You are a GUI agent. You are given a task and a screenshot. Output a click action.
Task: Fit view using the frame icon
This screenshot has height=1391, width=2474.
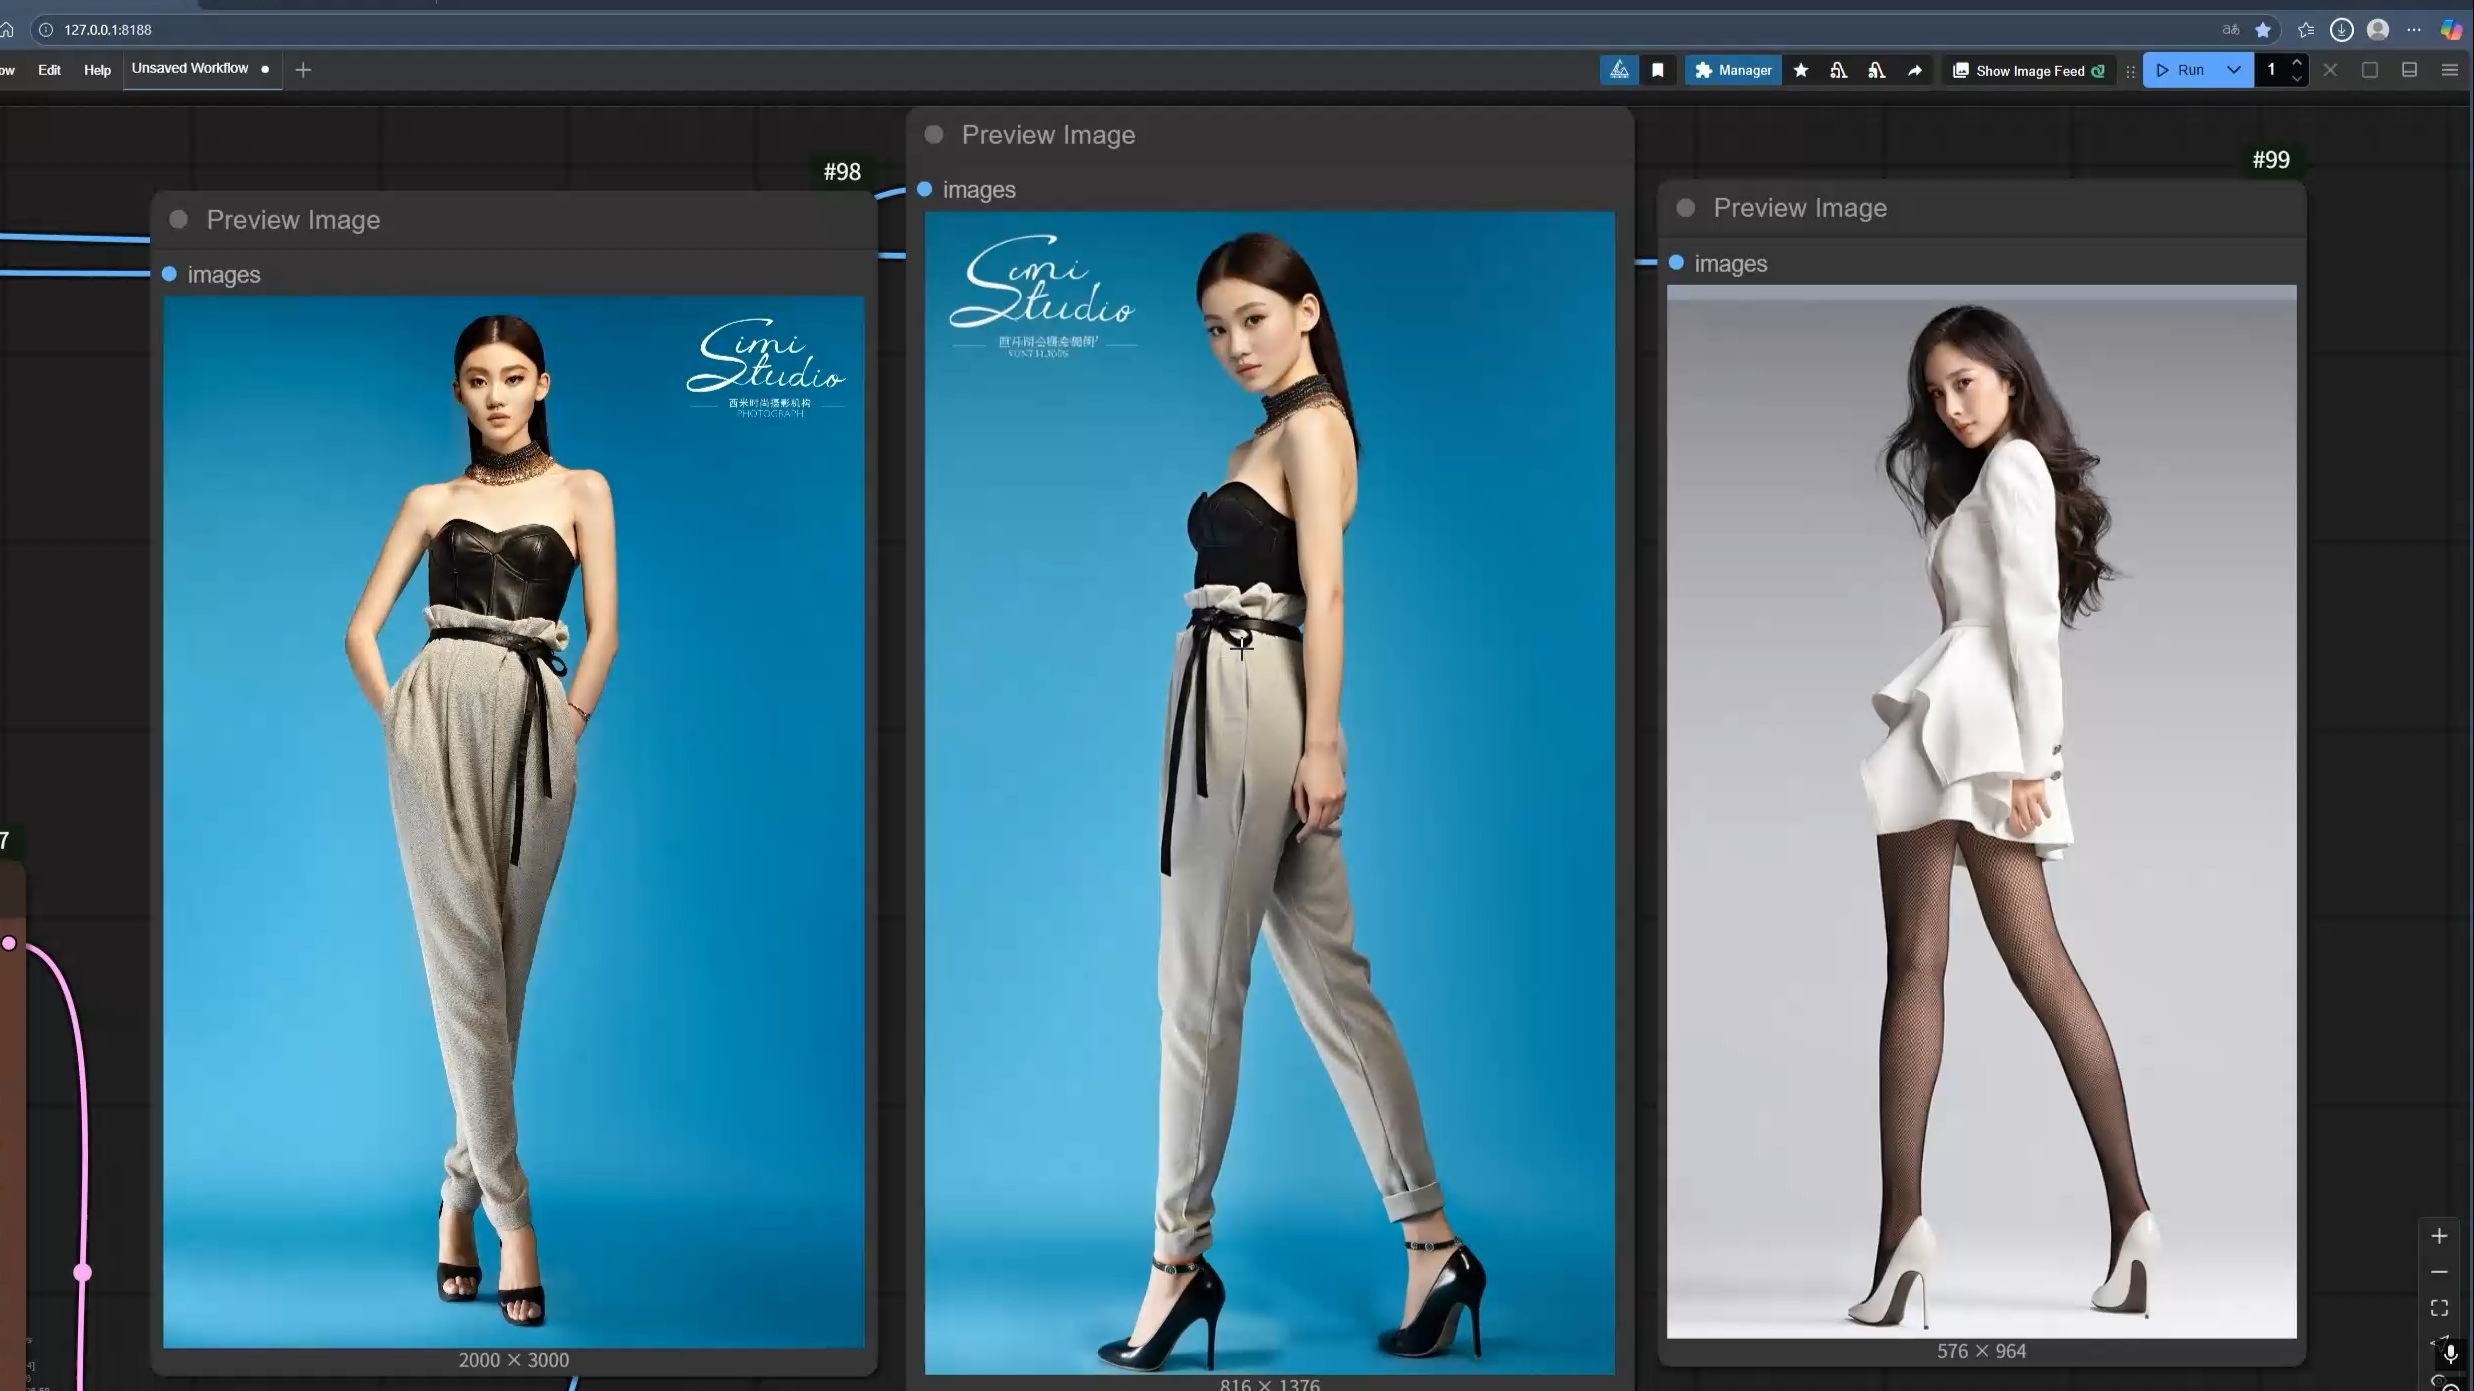[2439, 1308]
